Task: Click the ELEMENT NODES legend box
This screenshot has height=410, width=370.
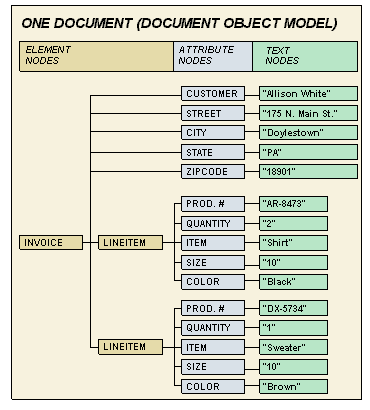Action: point(96,56)
